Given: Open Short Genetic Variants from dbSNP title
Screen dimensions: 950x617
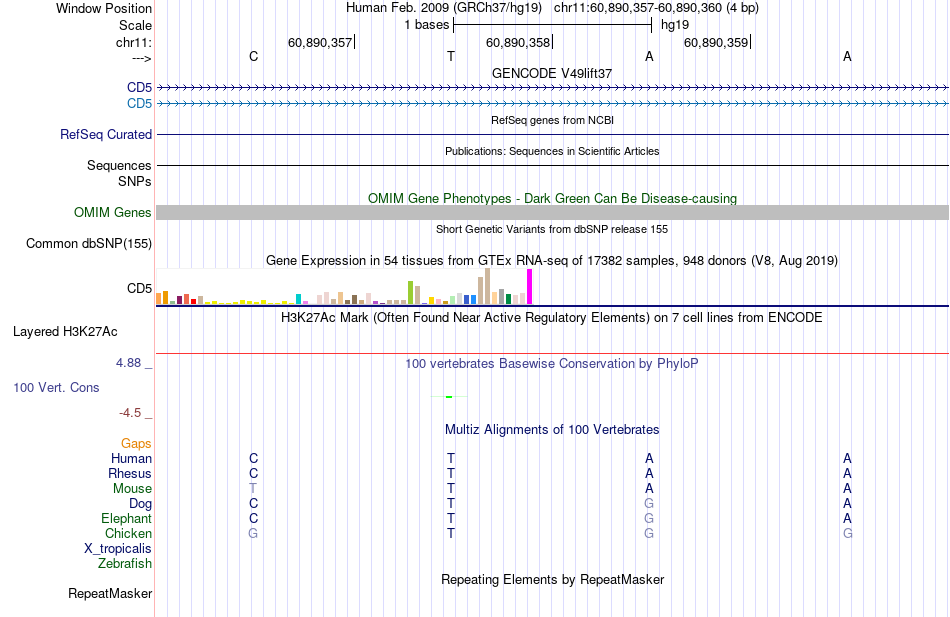Looking at the screenshot, I should (x=552, y=229).
